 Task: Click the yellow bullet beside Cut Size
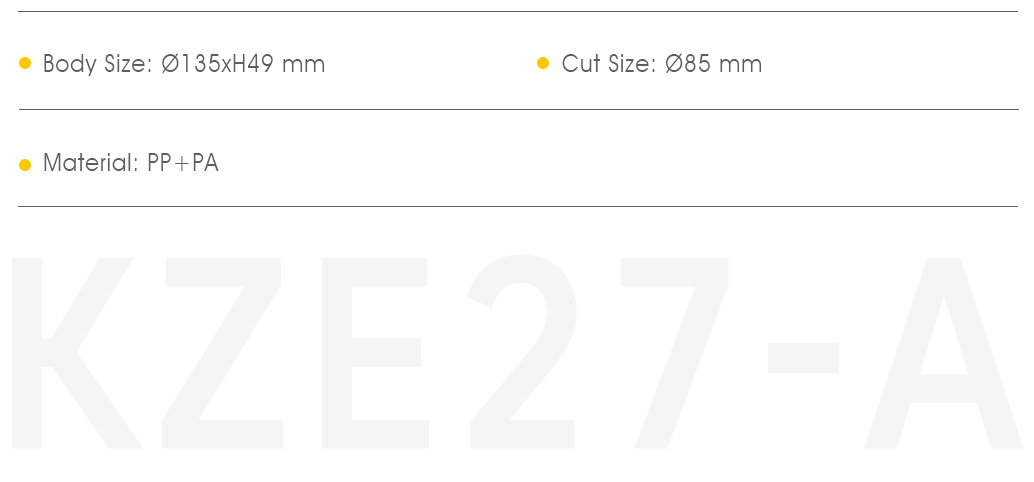click(543, 63)
